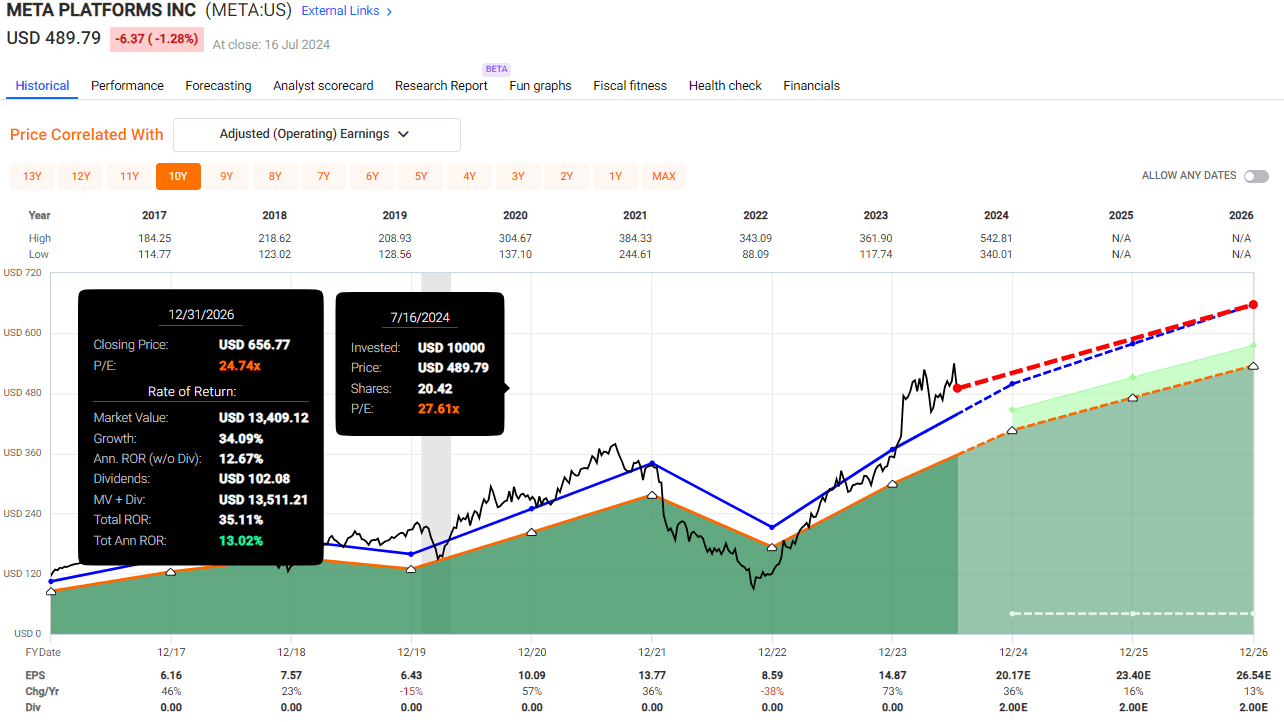1284x722 pixels.
Task: Check the Health check tab
Action: coord(725,86)
